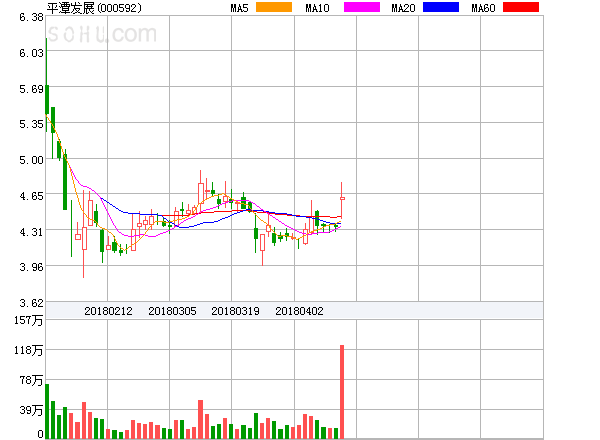This screenshot has width=600, height=440.
Task: Click the 5.35 price axis label
Action: coord(31,124)
